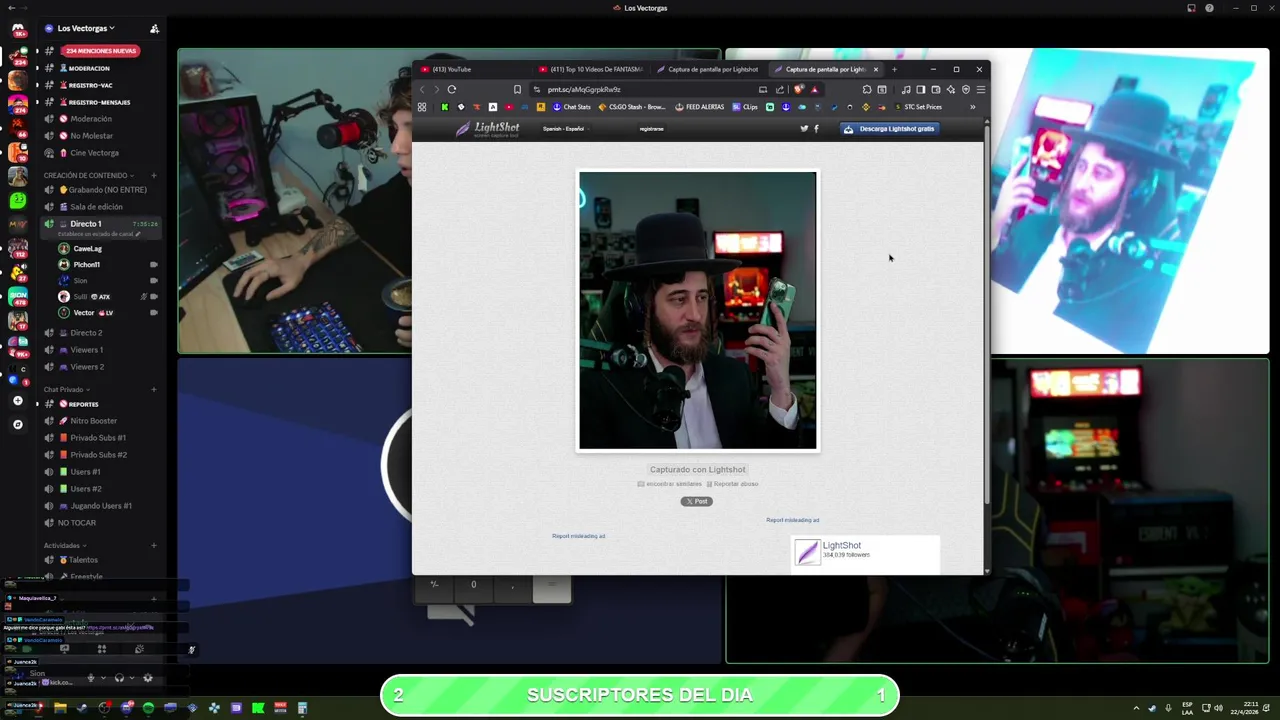
Task: Open Discord direct messages home icon
Action: (18, 29)
